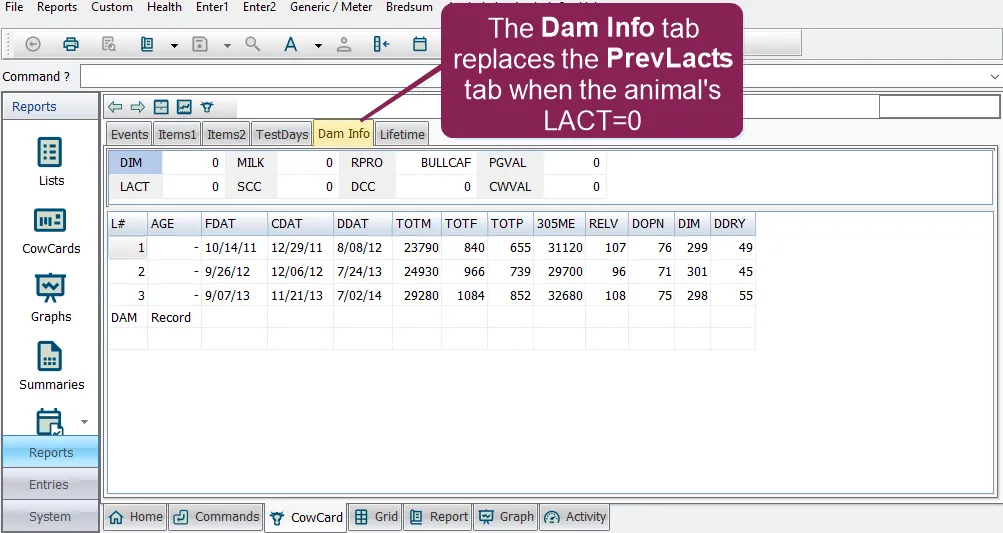Click the font letter A icon
The height and width of the screenshot is (533, 1003).
(x=290, y=44)
